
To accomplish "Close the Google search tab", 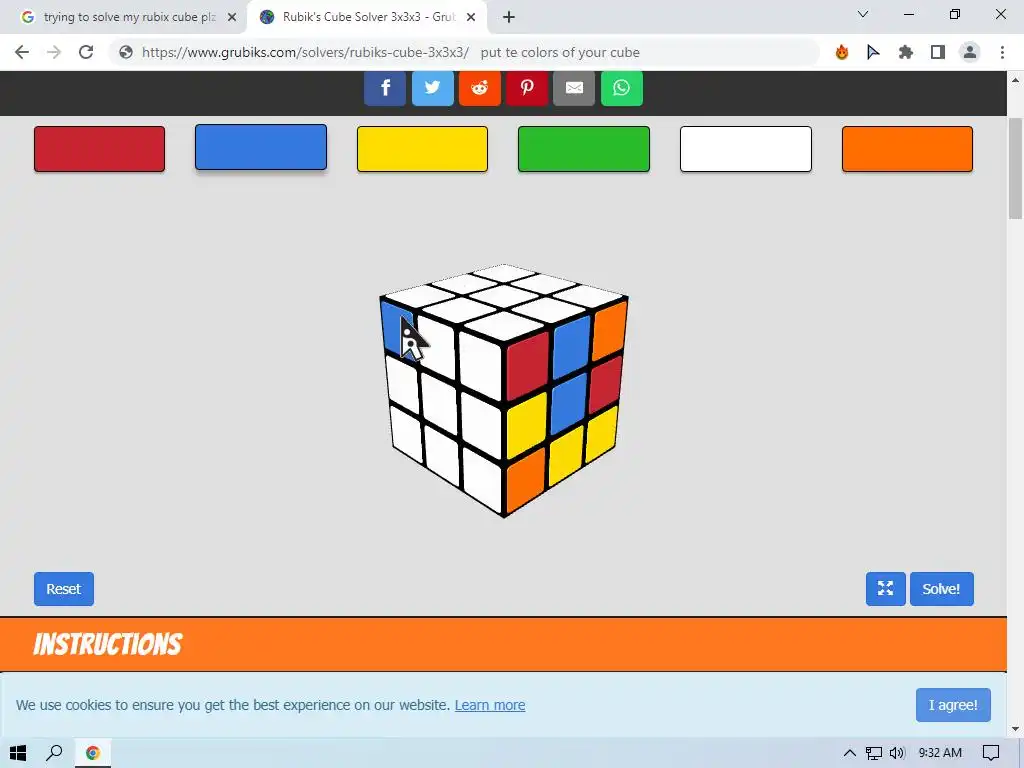I will point(232,17).
